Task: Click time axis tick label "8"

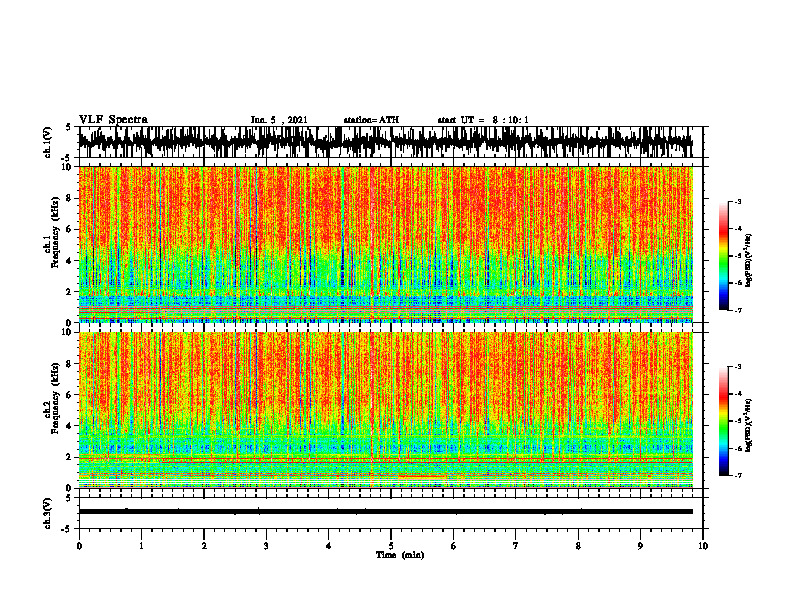Action: [x=578, y=546]
